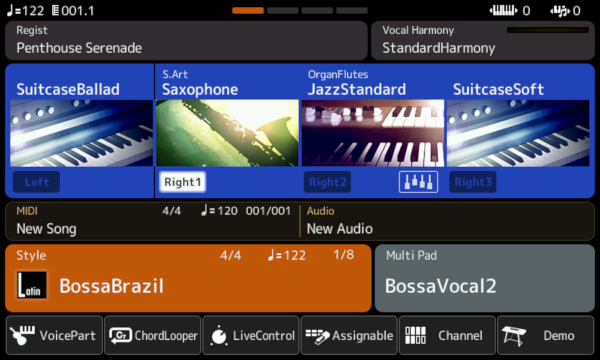Open the ChordLooper C7 loop icon
Screen dimensions: 600x360
click(x=120, y=336)
